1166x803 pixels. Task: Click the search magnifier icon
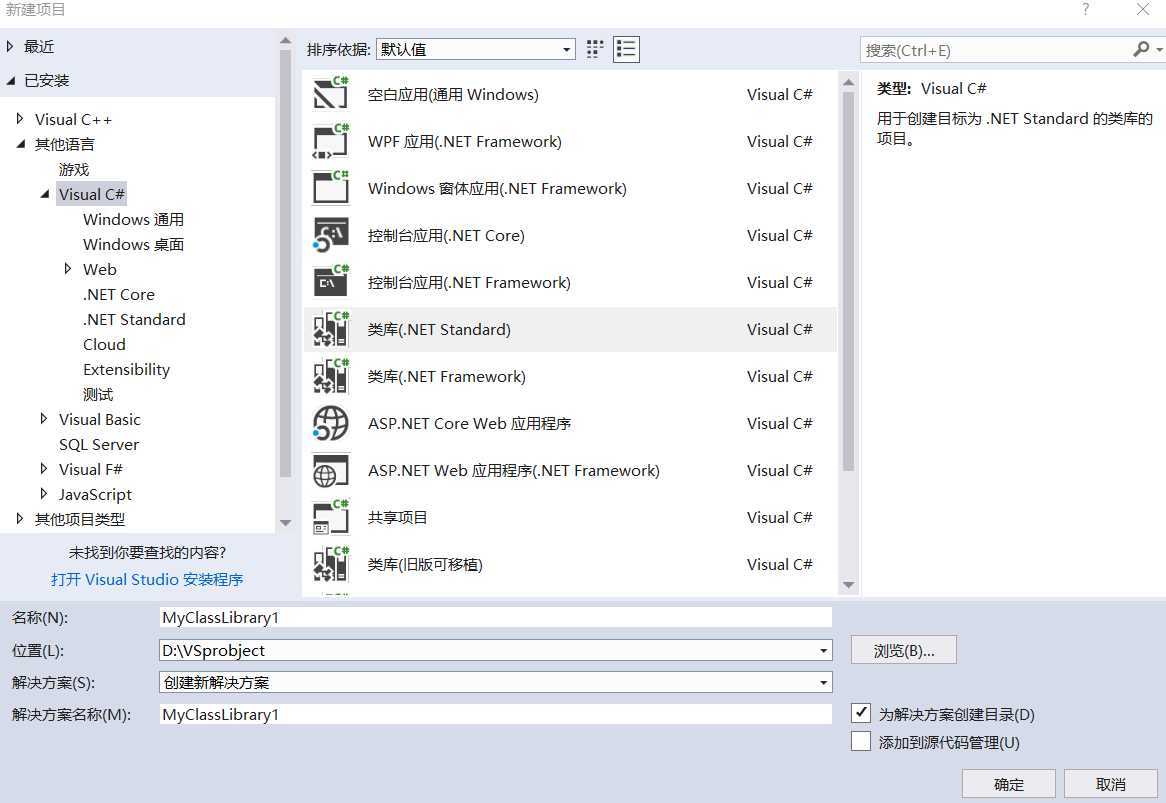[1141, 50]
